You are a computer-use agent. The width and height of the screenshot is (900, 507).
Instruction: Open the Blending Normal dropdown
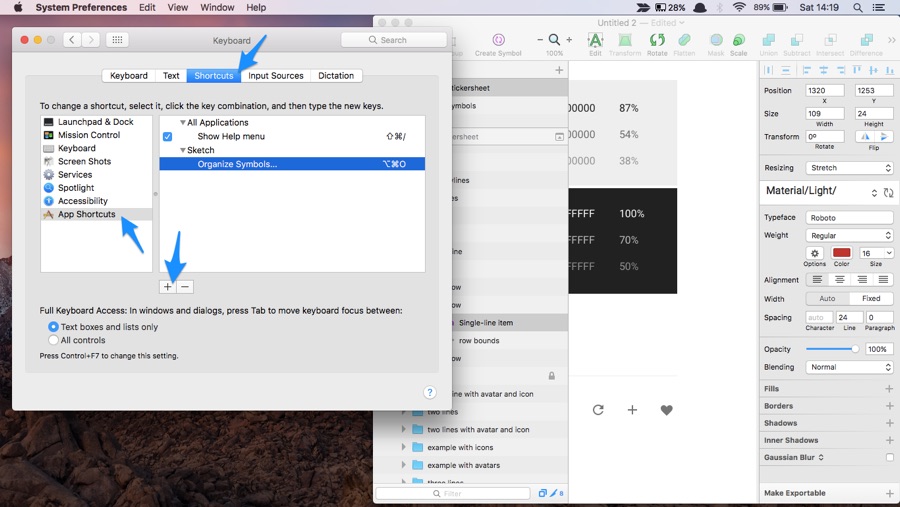tap(849, 367)
